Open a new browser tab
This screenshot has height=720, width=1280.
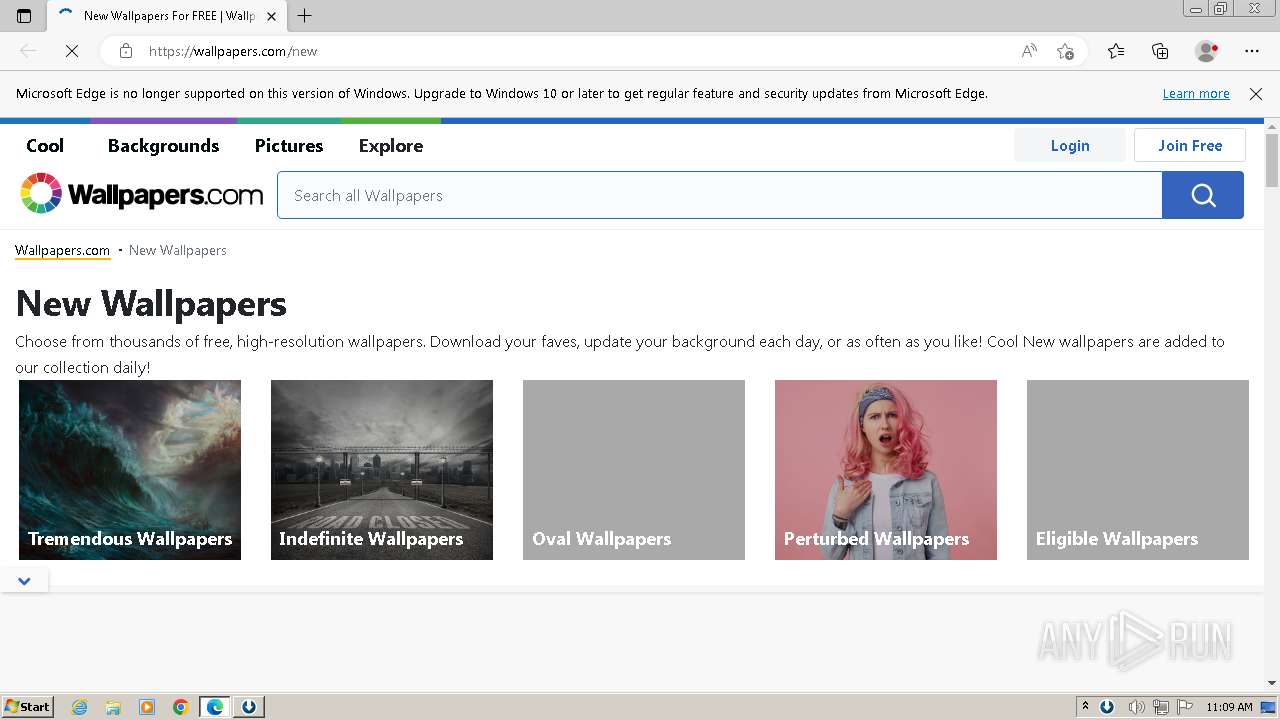pos(305,16)
